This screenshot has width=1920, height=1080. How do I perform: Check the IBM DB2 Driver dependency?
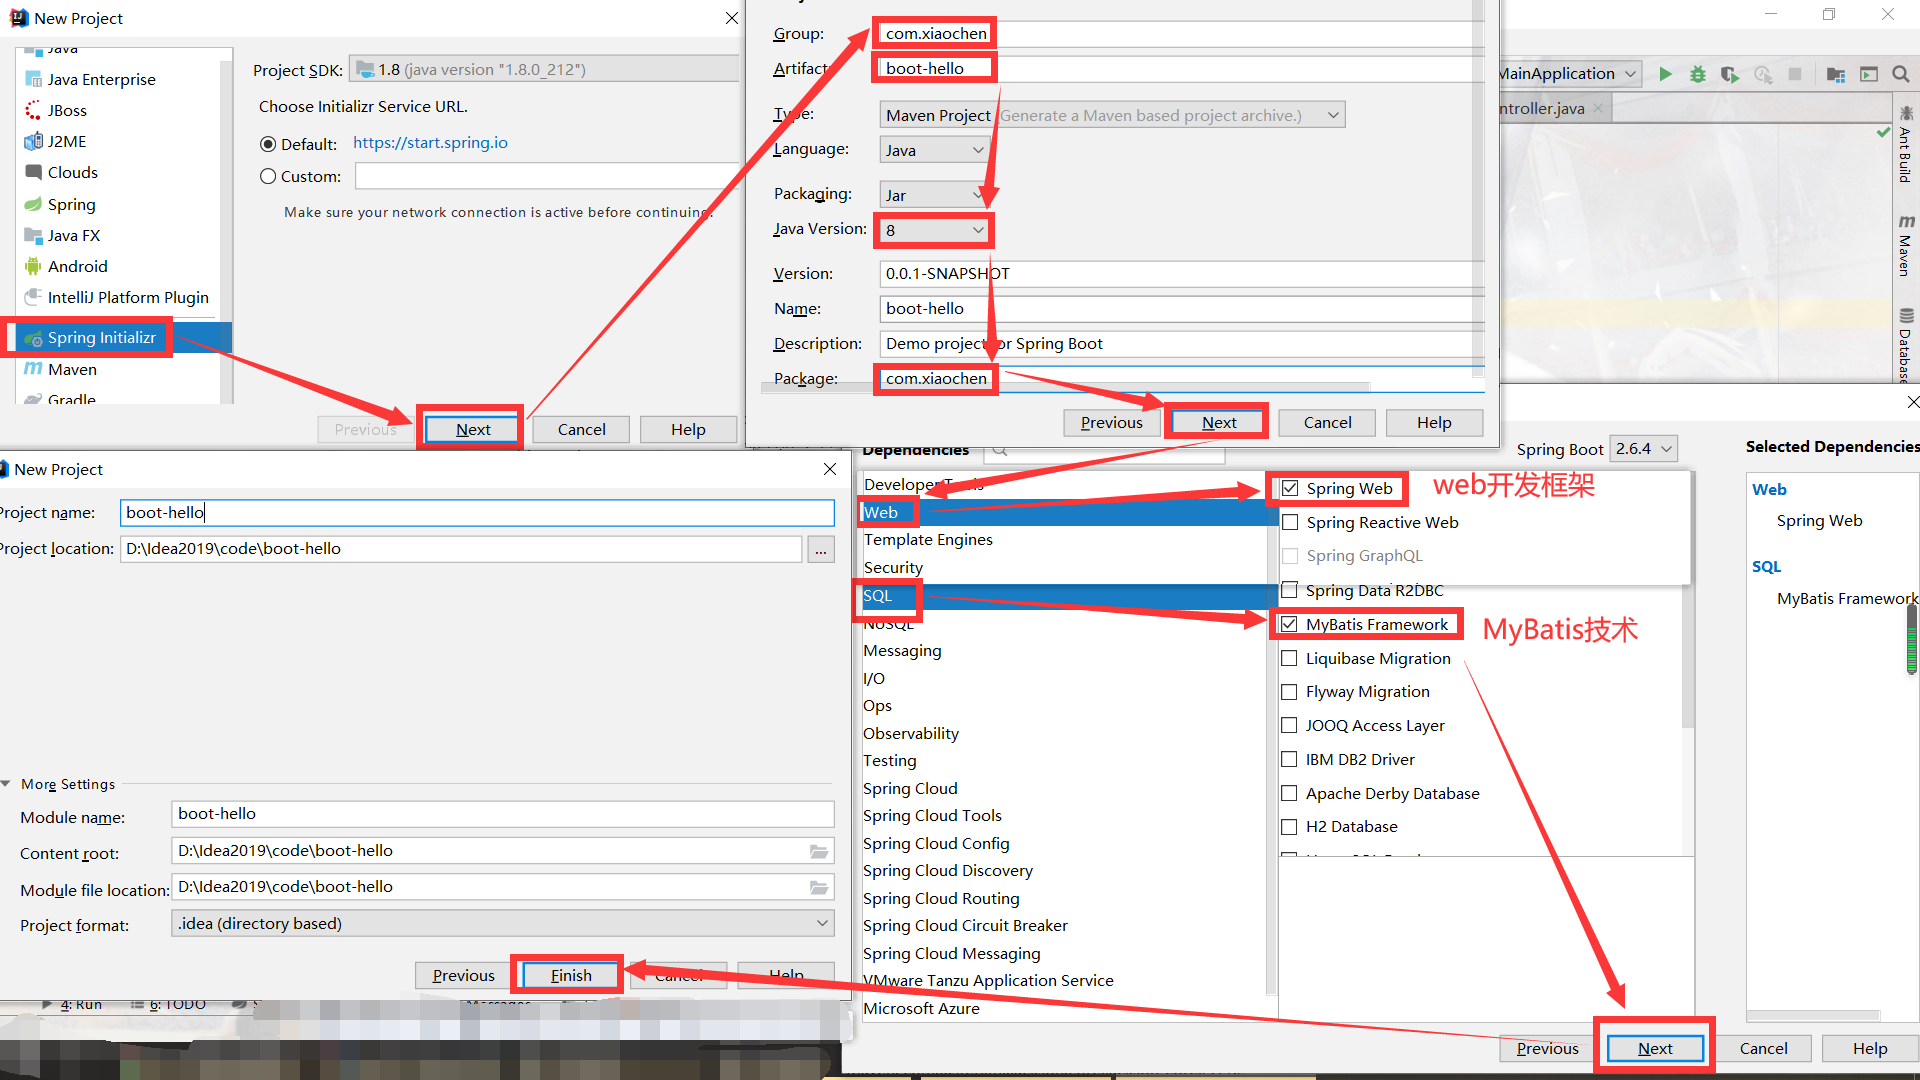coord(1289,759)
